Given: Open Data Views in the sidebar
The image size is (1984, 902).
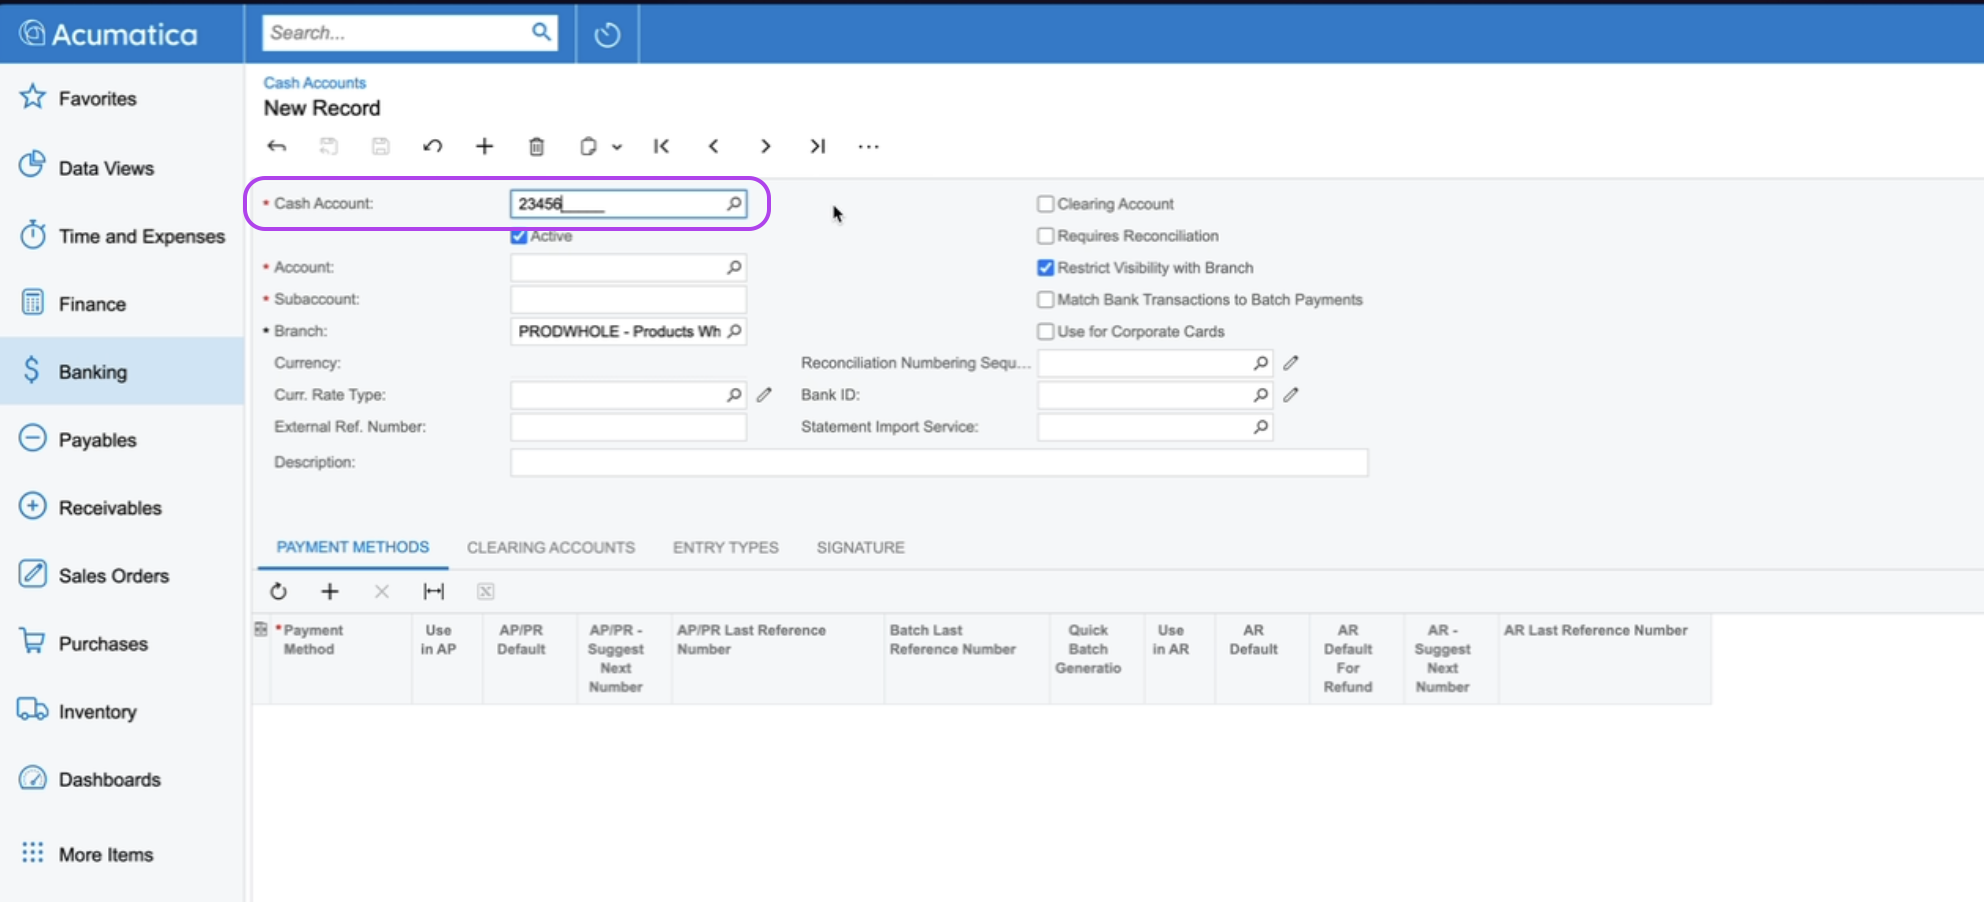Looking at the screenshot, I should [x=122, y=167].
